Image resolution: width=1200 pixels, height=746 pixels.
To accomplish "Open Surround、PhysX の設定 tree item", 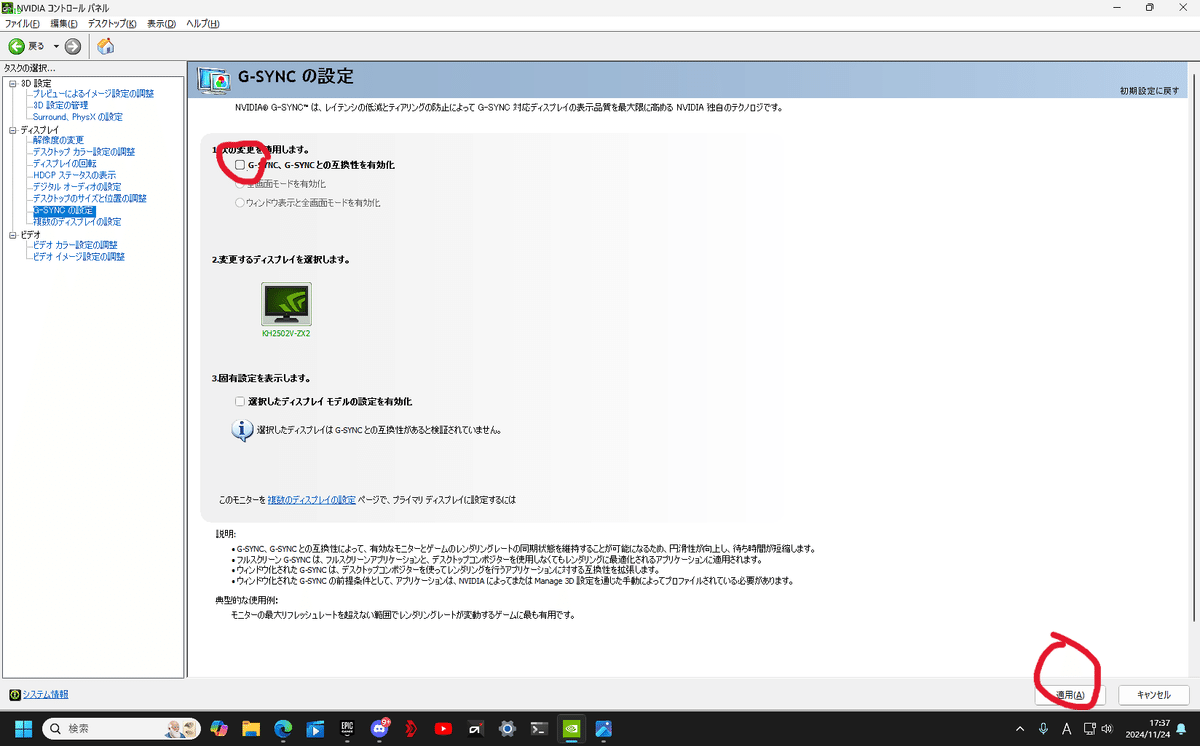I will 77,117.
